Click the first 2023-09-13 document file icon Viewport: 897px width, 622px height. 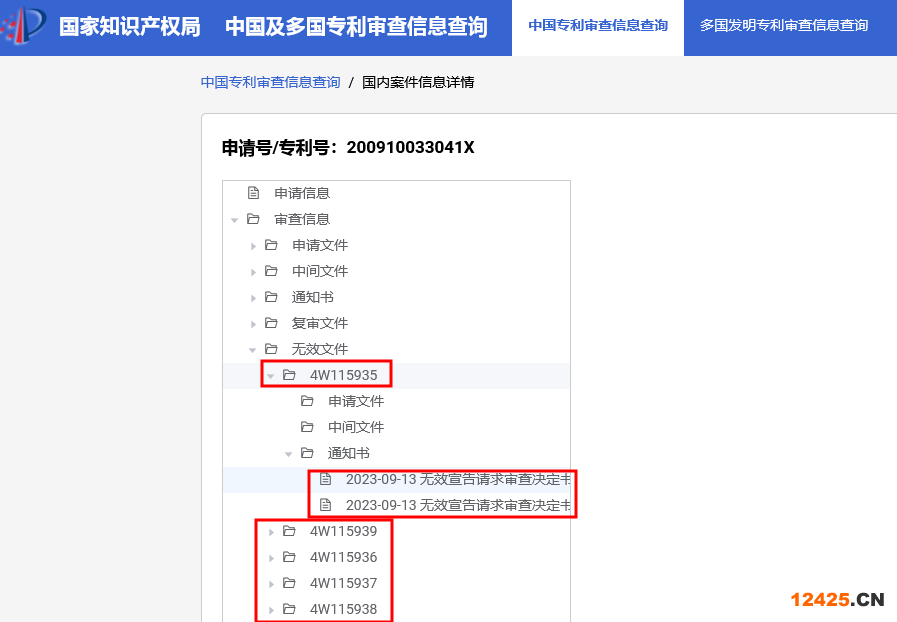pyautogui.click(x=325, y=479)
